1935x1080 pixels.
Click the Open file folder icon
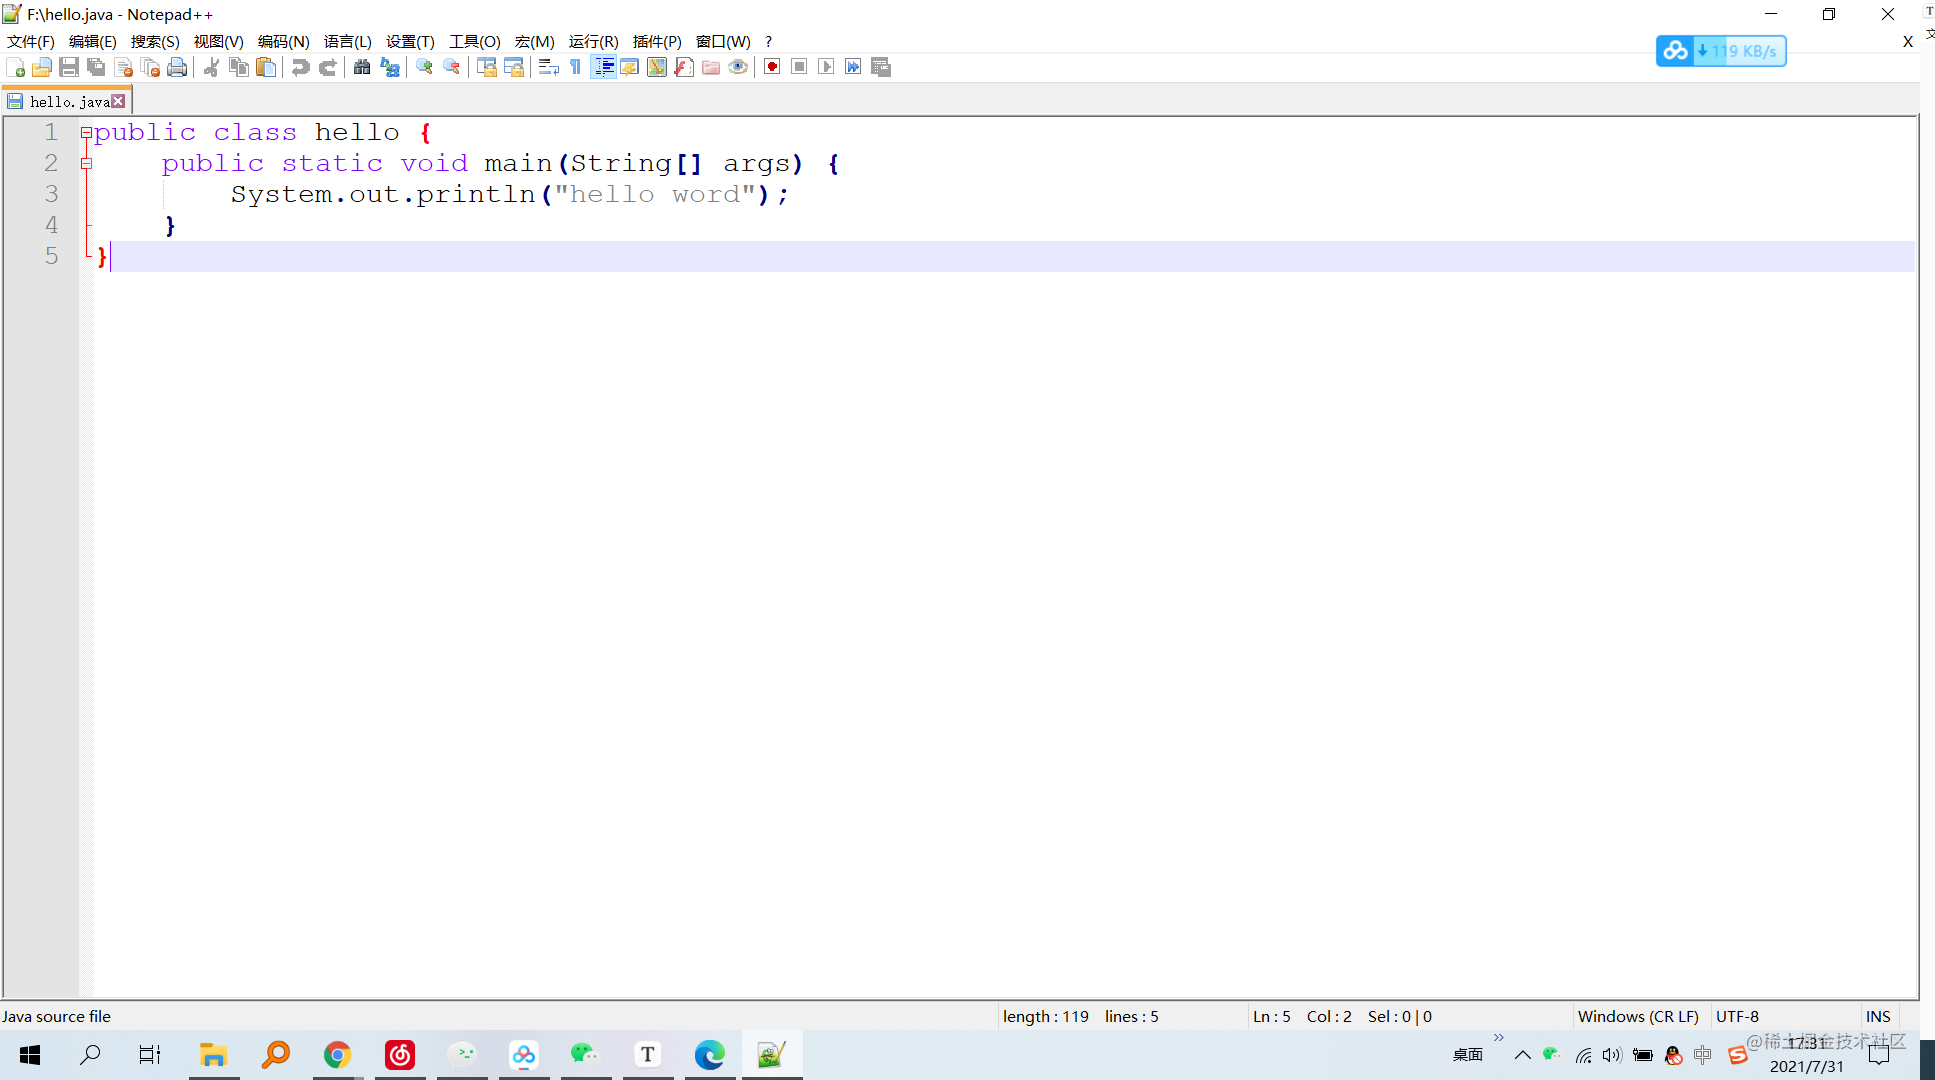coord(42,67)
